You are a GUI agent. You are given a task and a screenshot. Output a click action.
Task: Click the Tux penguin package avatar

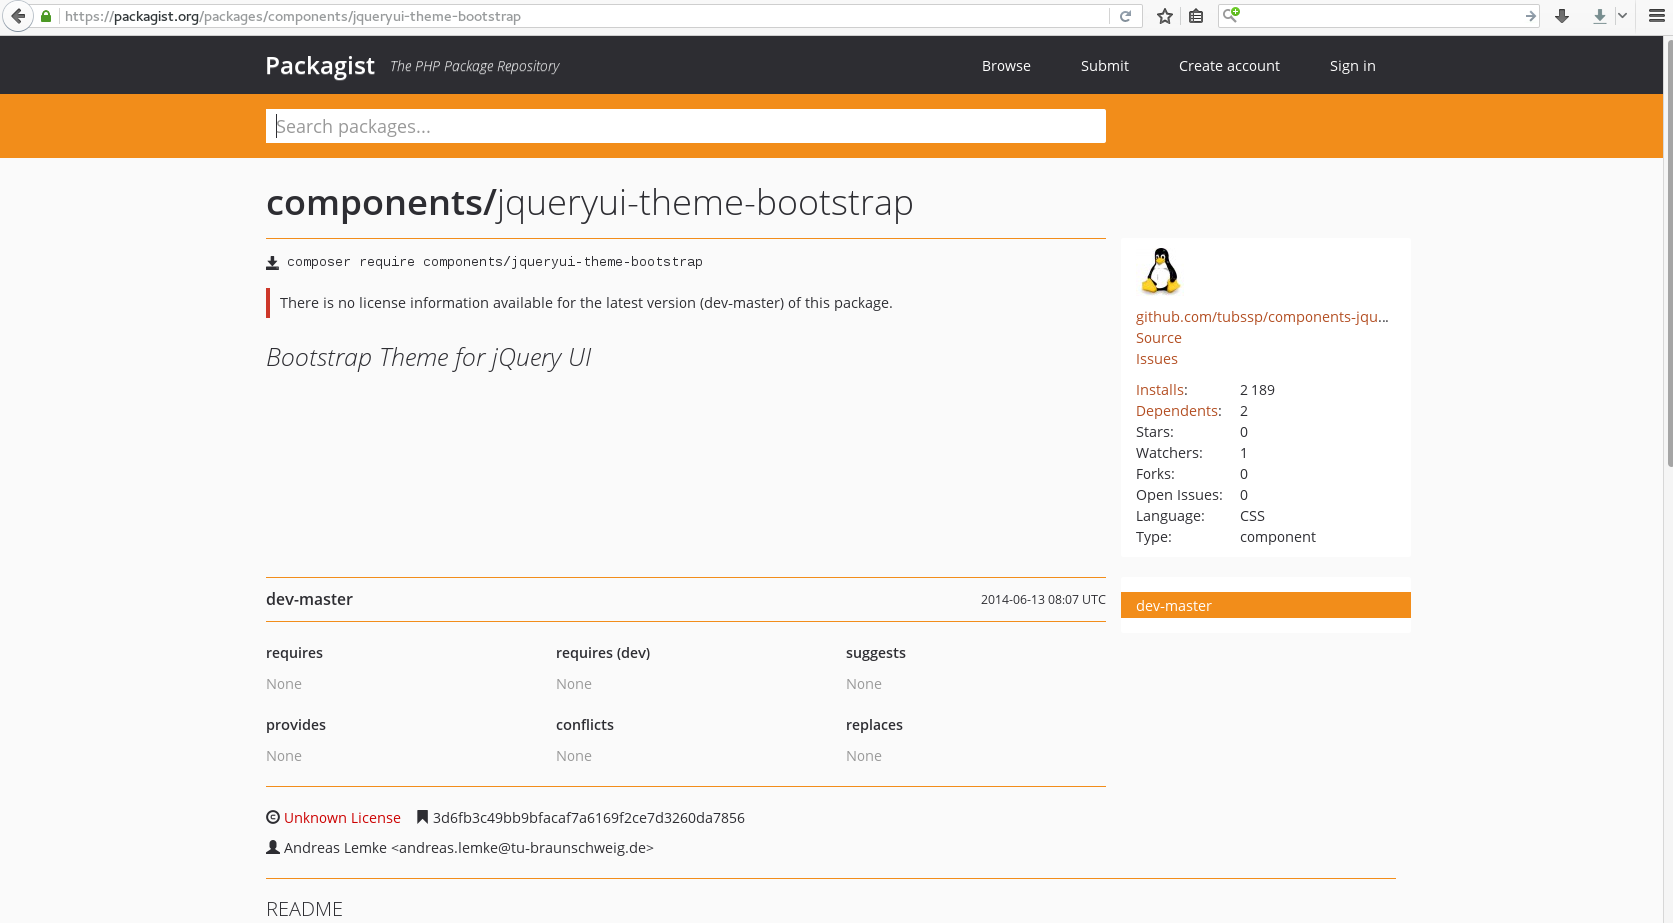[x=1161, y=271]
